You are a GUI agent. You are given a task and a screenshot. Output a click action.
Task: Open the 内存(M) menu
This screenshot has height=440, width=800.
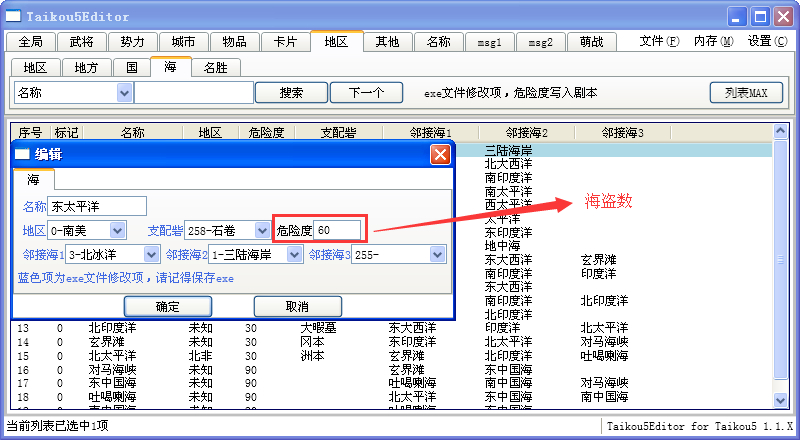[713, 41]
